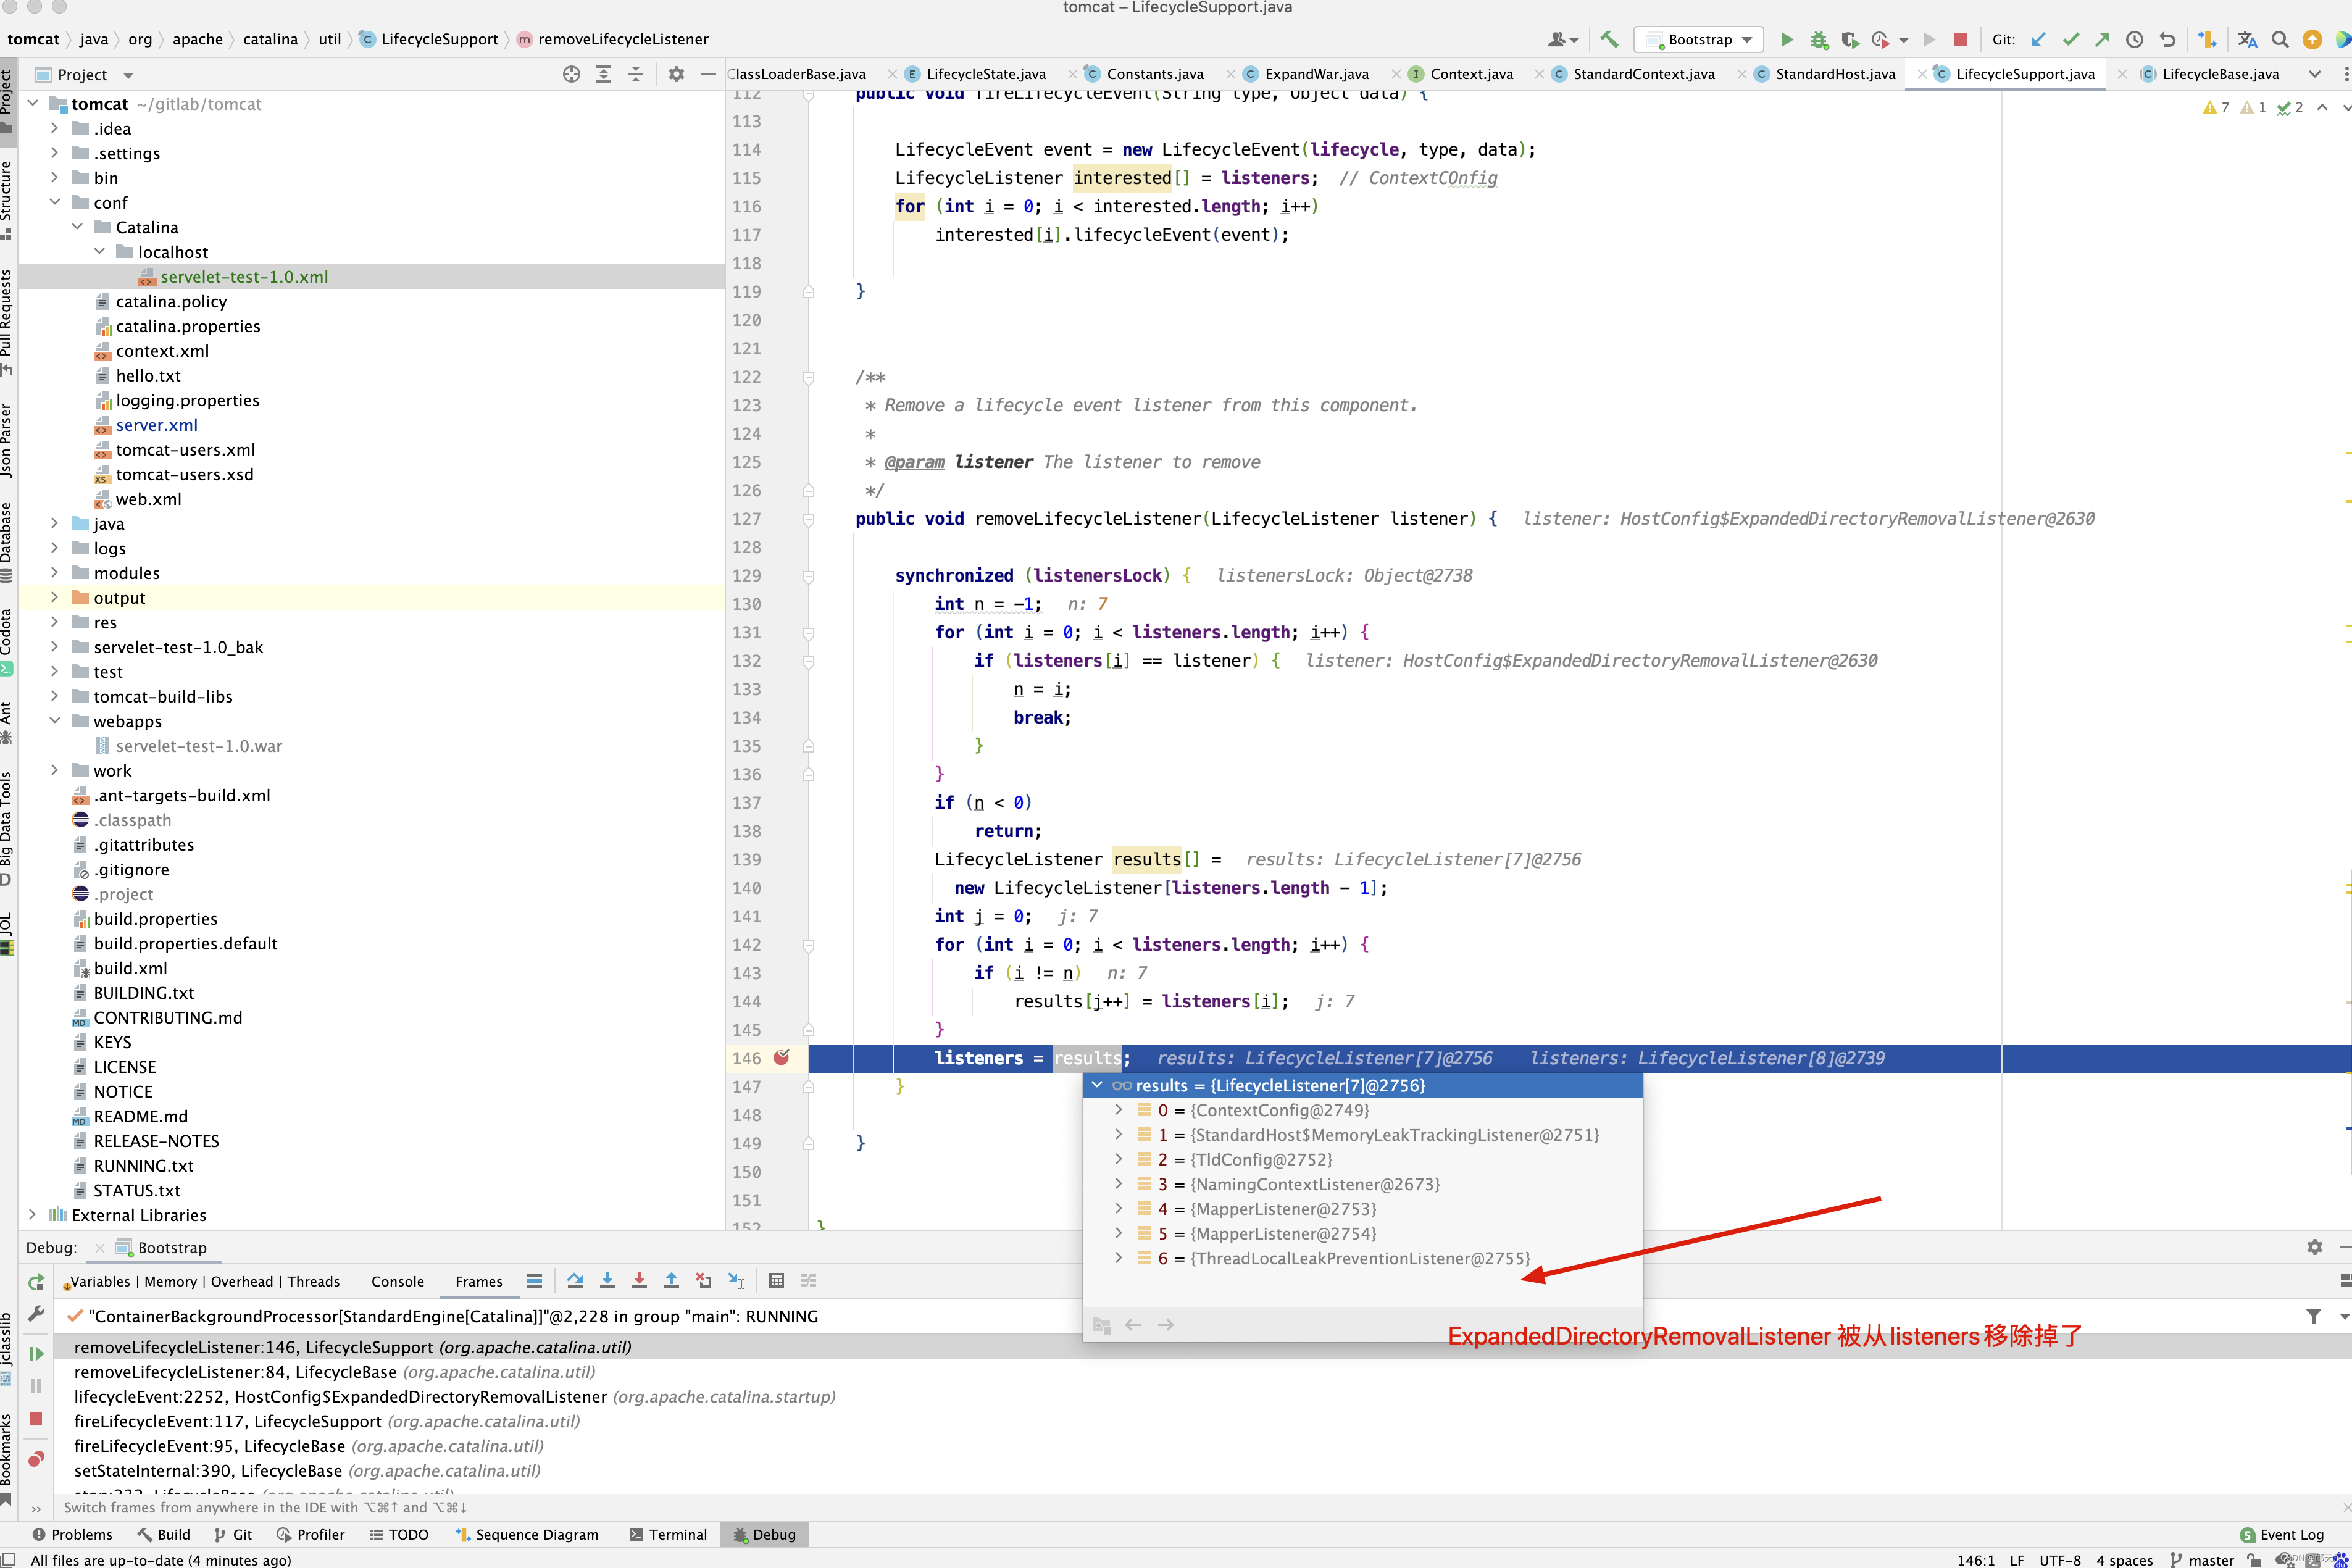Screen dimensions: 2352x1568
Task: Open TODO tool window
Action: (x=399, y=1534)
